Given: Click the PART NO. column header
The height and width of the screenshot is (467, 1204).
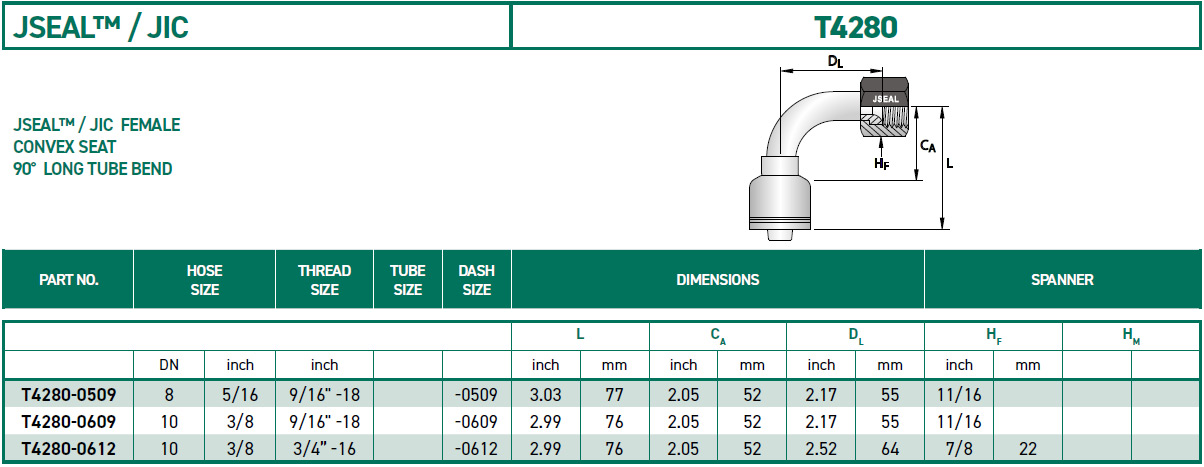Looking at the screenshot, I should 68,280.
